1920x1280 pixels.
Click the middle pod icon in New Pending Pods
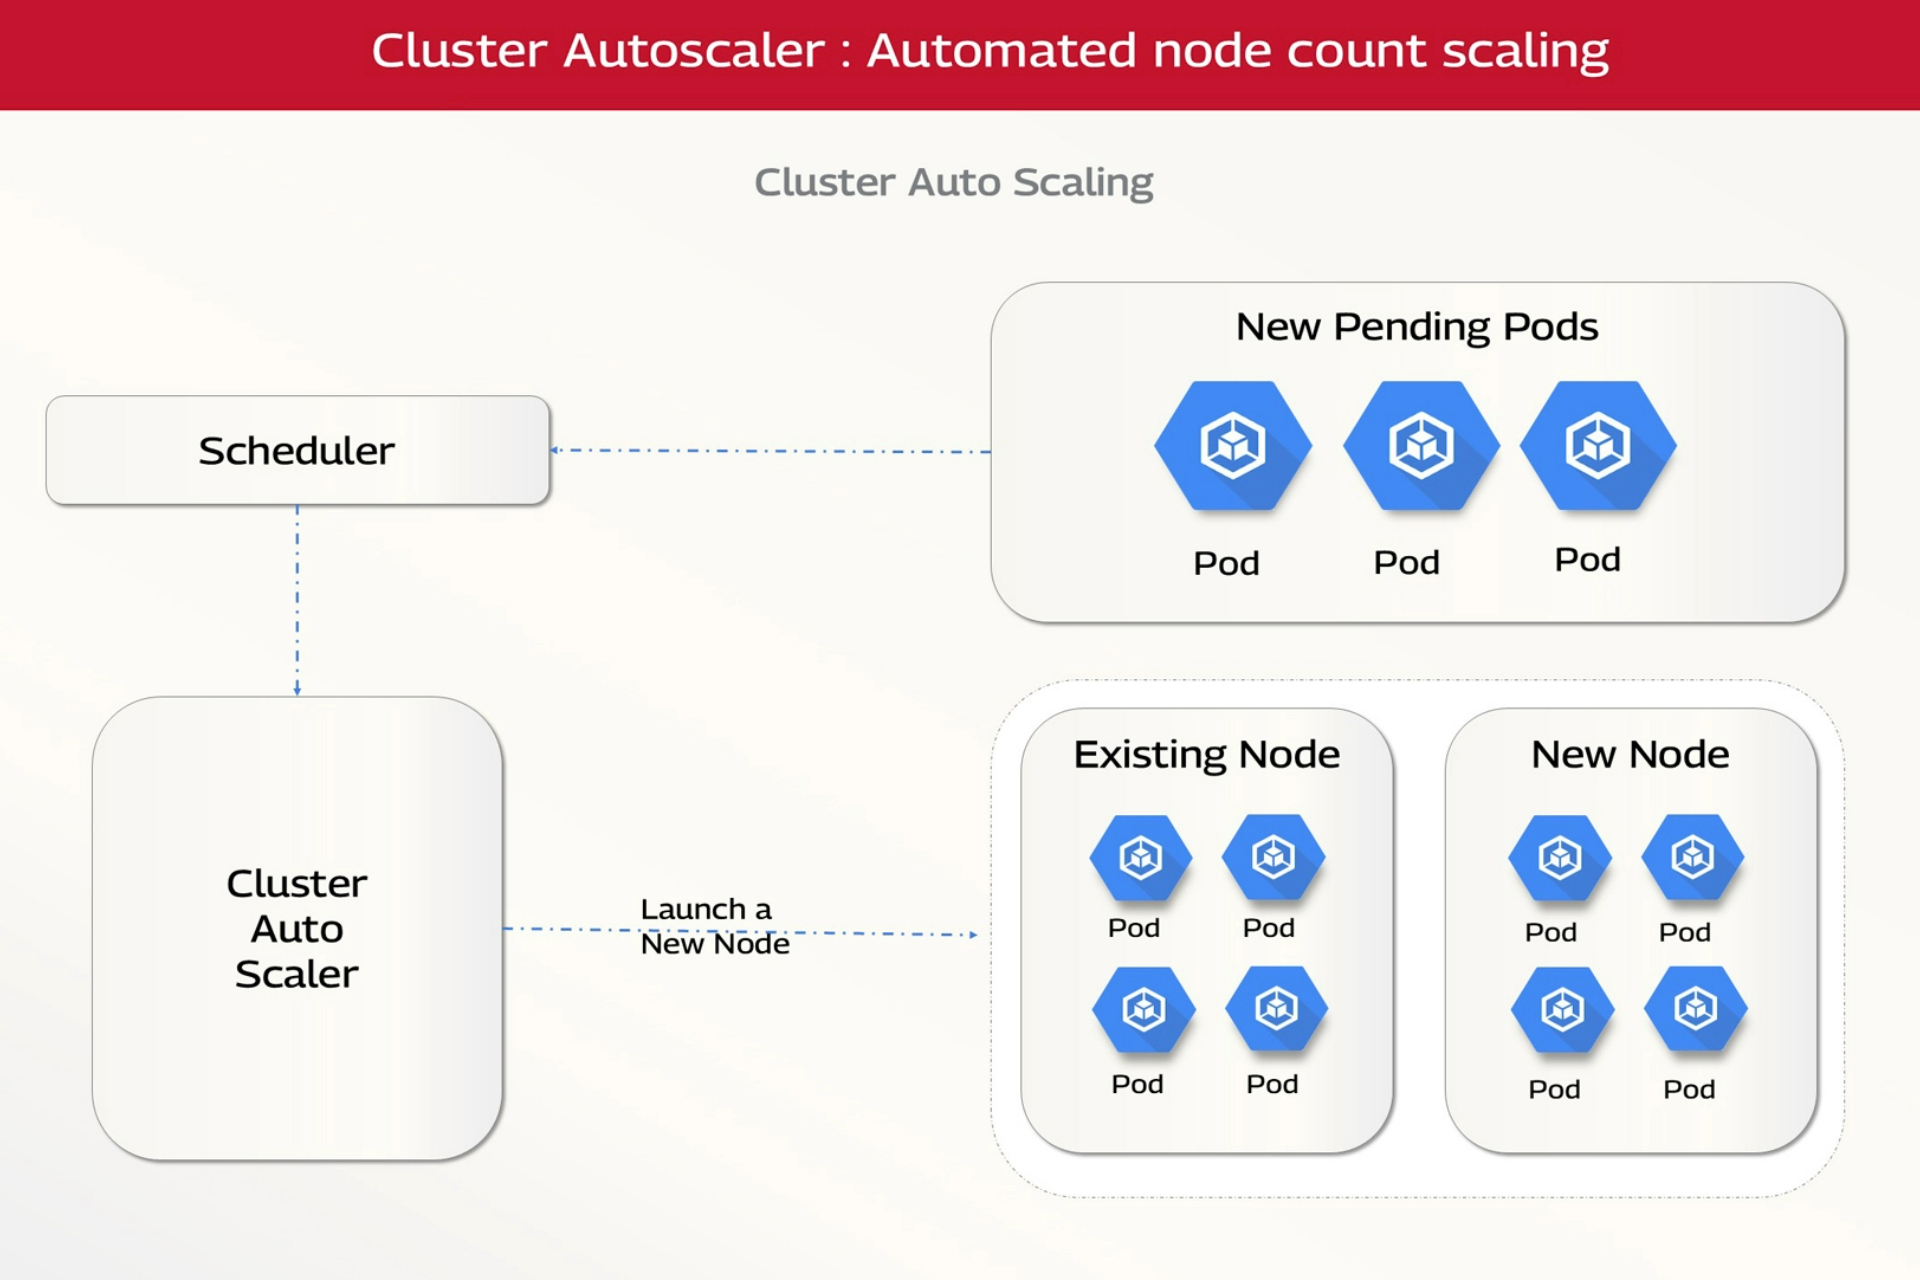[x=1421, y=446]
